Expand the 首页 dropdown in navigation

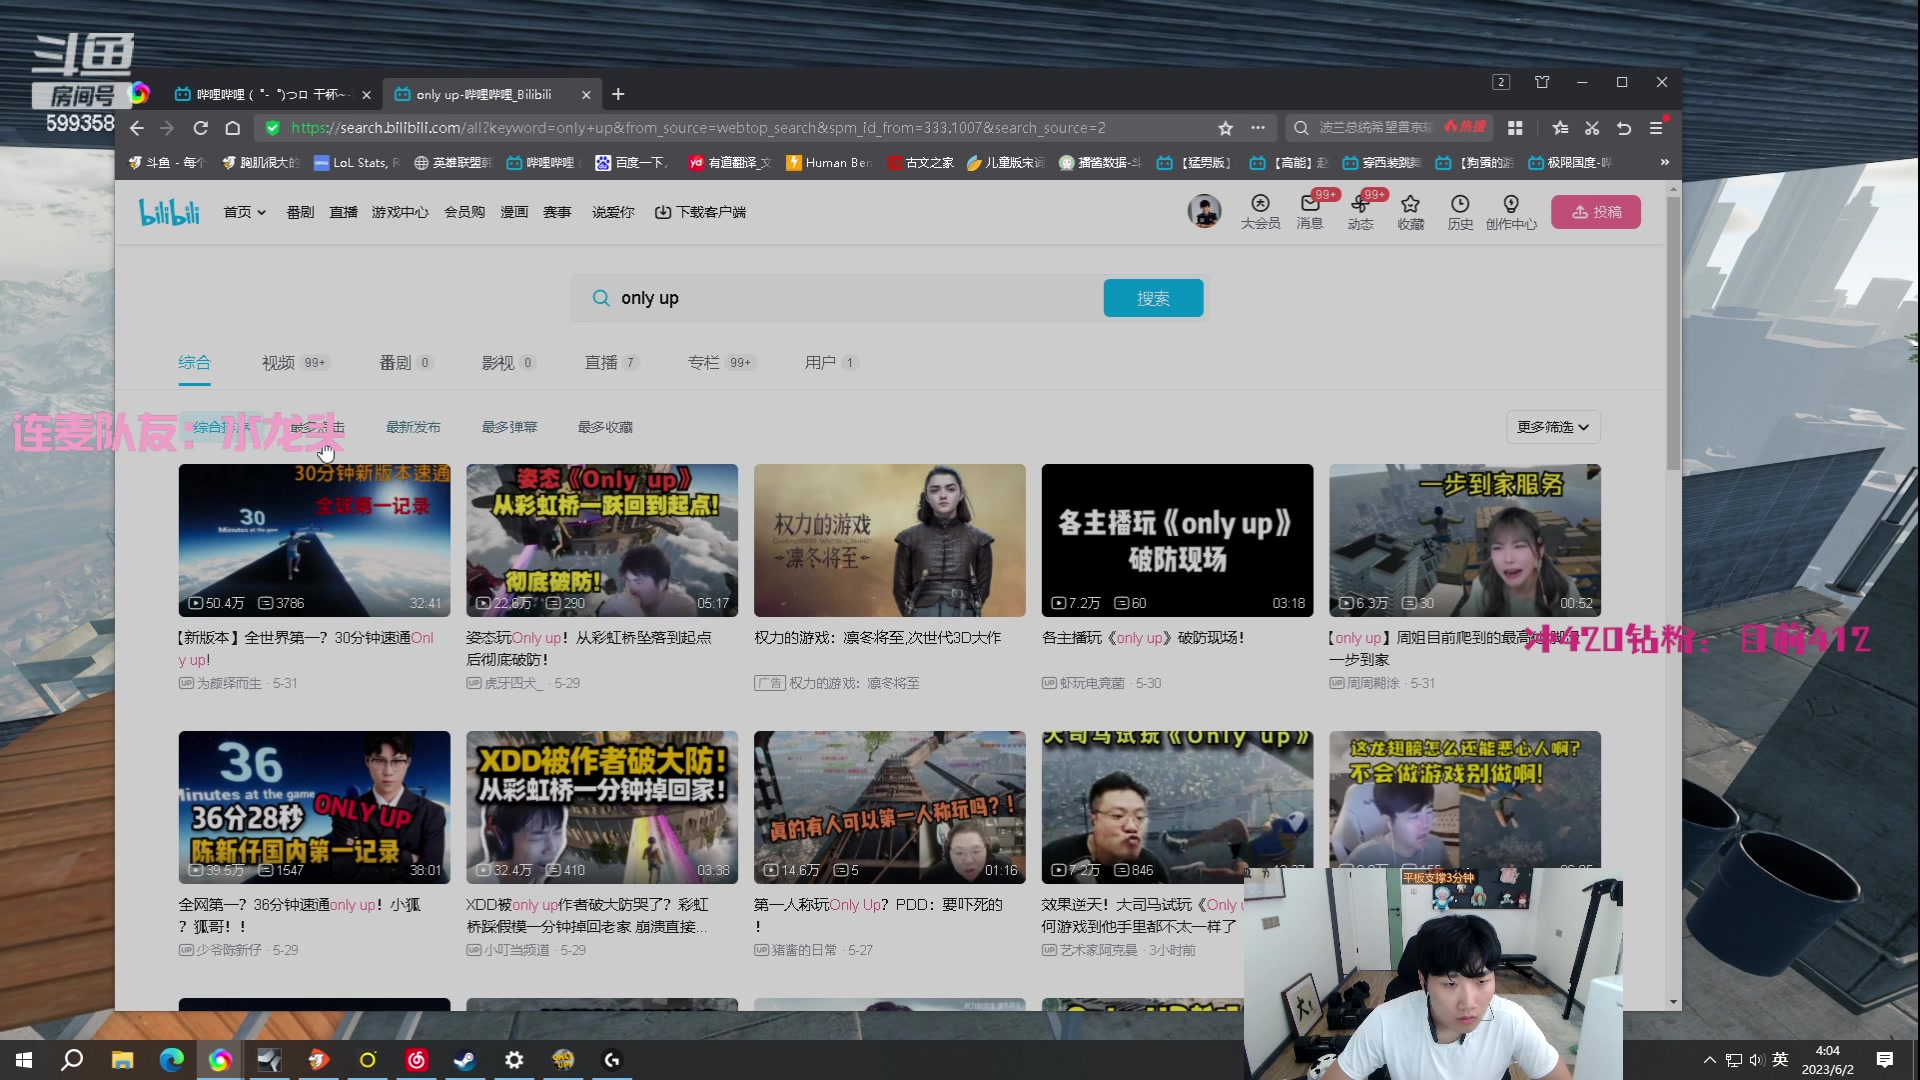(245, 212)
